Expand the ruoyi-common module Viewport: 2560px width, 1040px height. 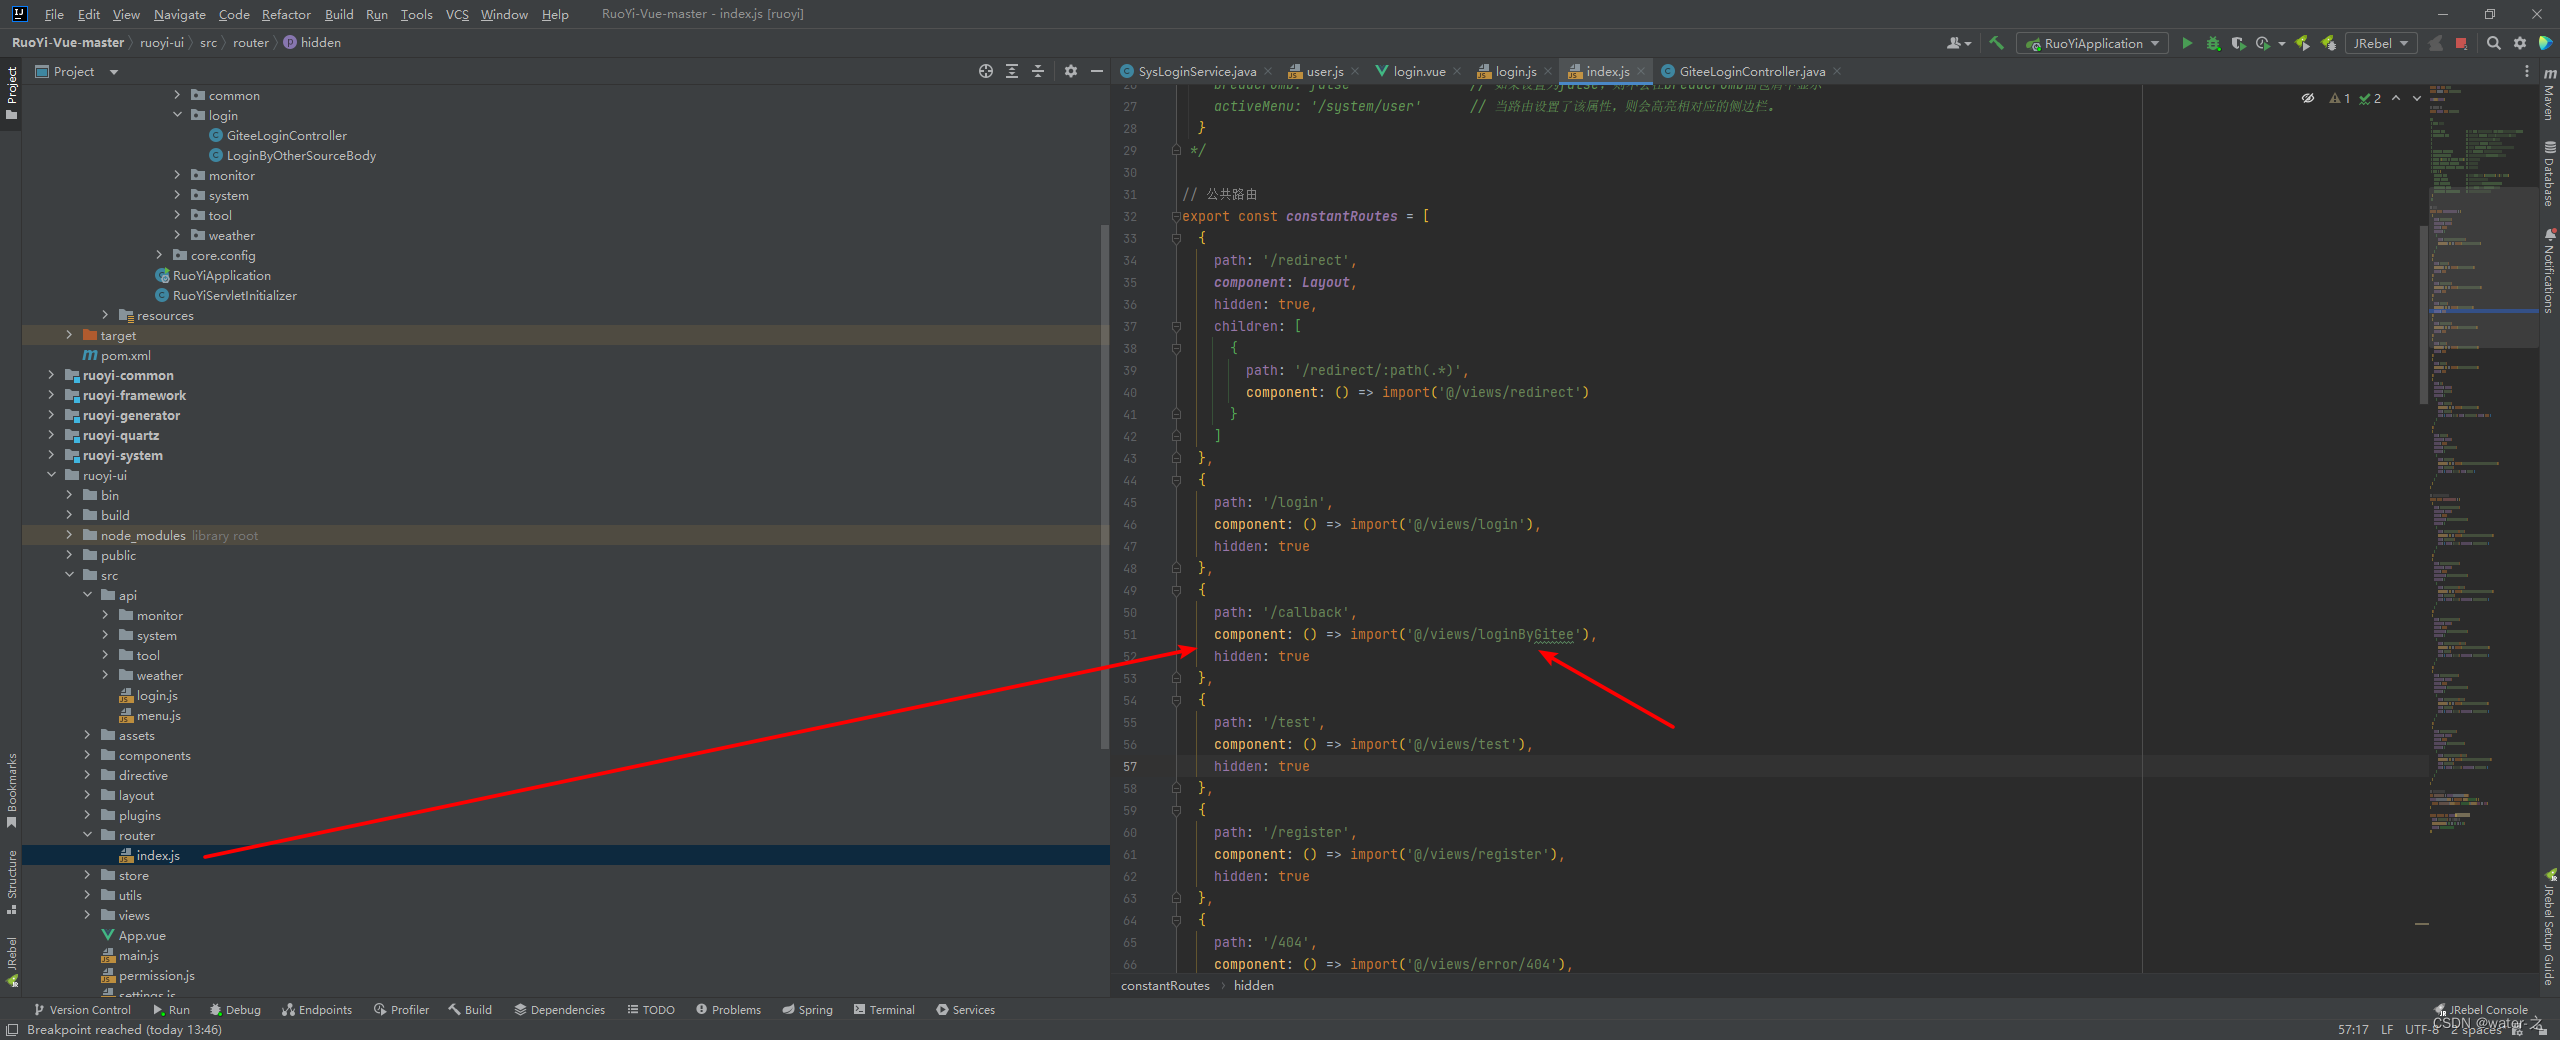coord(51,375)
